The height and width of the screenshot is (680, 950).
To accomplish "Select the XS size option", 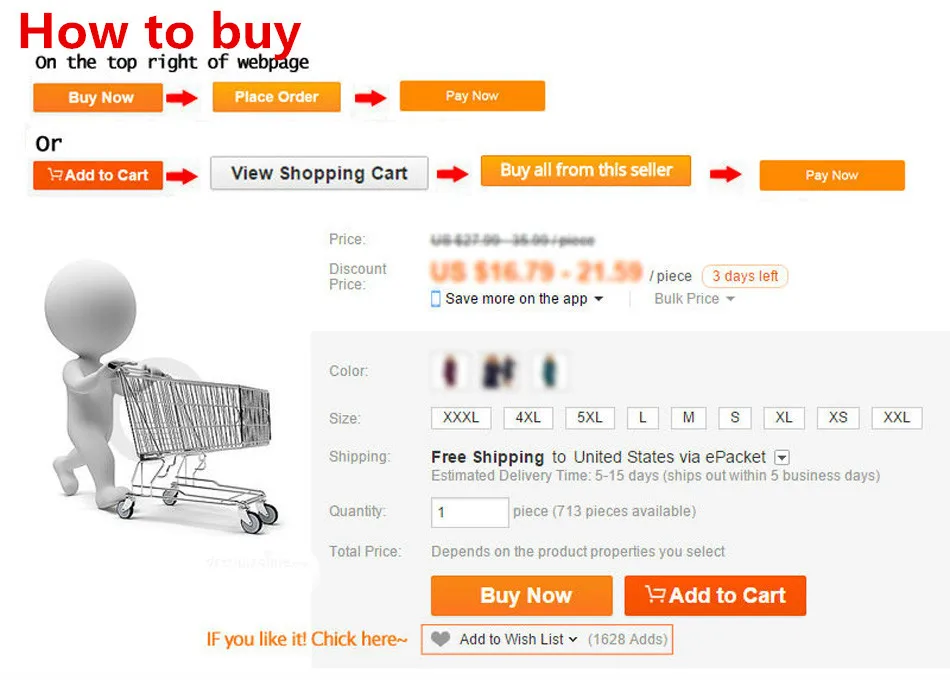I will click(x=838, y=418).
